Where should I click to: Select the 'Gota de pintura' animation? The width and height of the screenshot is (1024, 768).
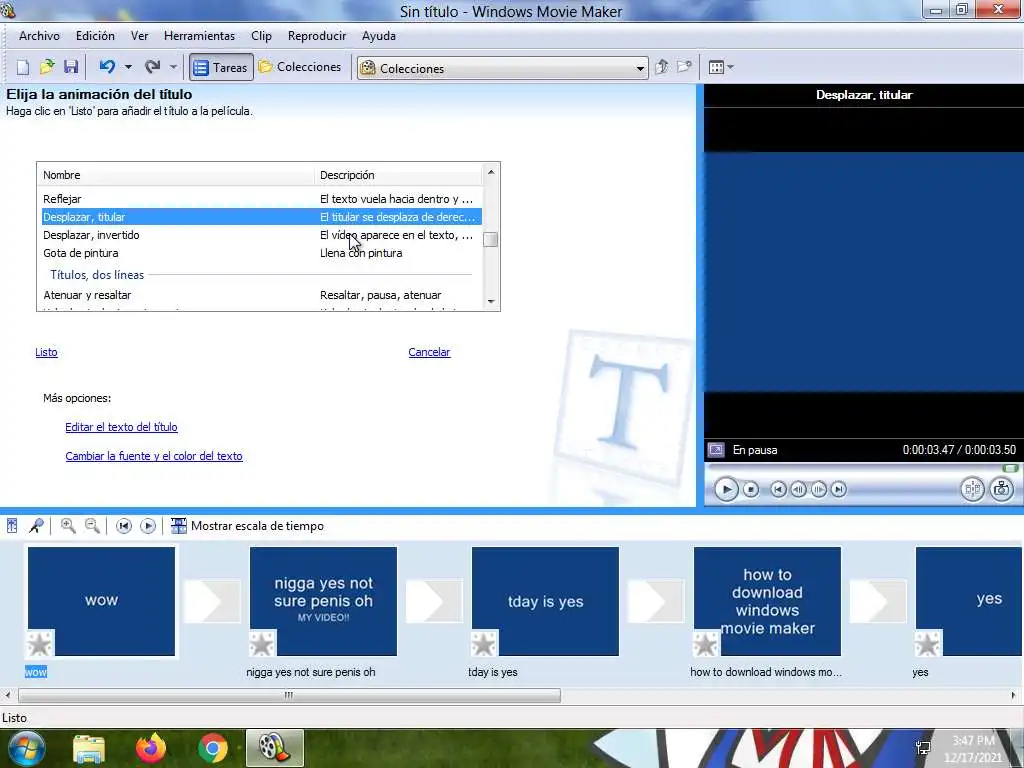(x=261, y=253)
